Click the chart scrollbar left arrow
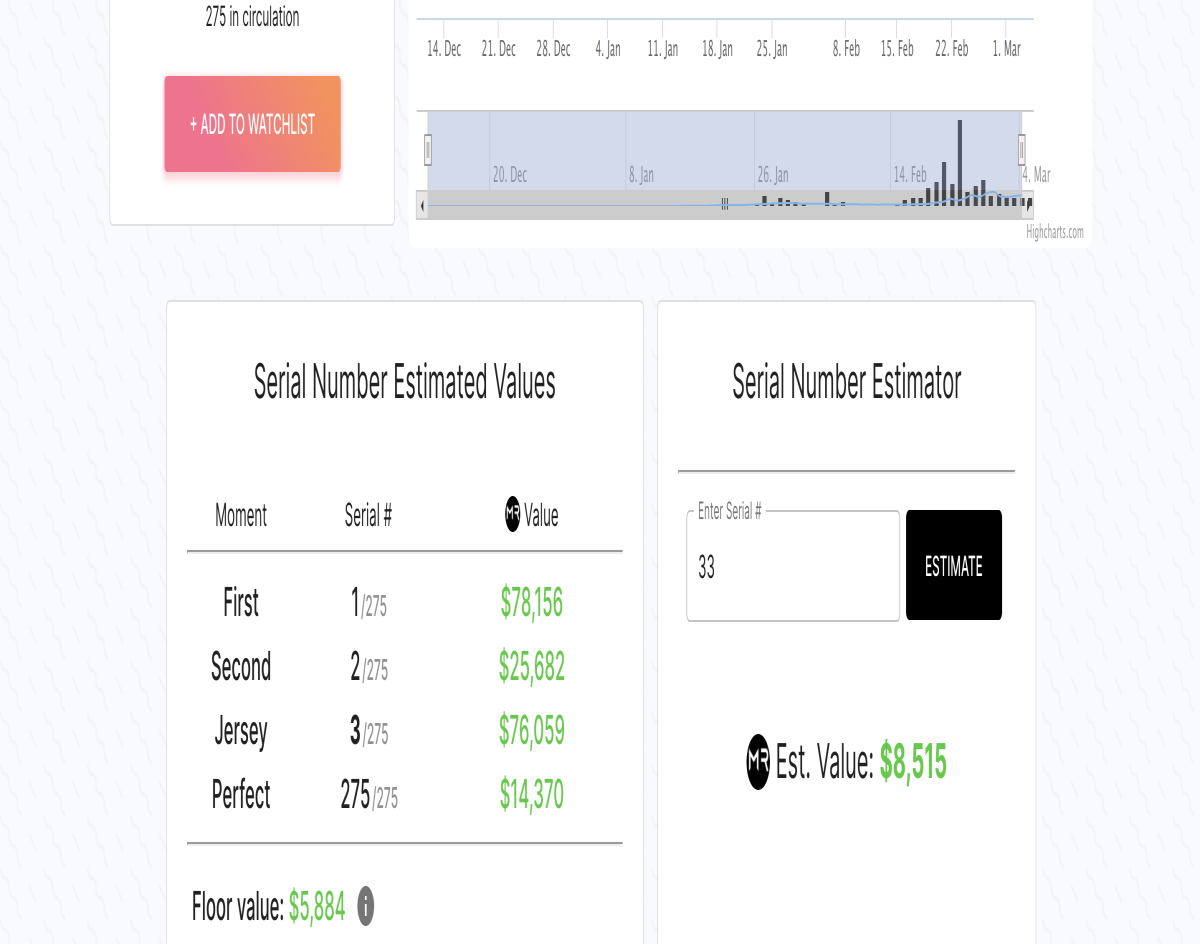This screenshot has height=944, width=1200. pyautogui.click(x=422, y=205)
